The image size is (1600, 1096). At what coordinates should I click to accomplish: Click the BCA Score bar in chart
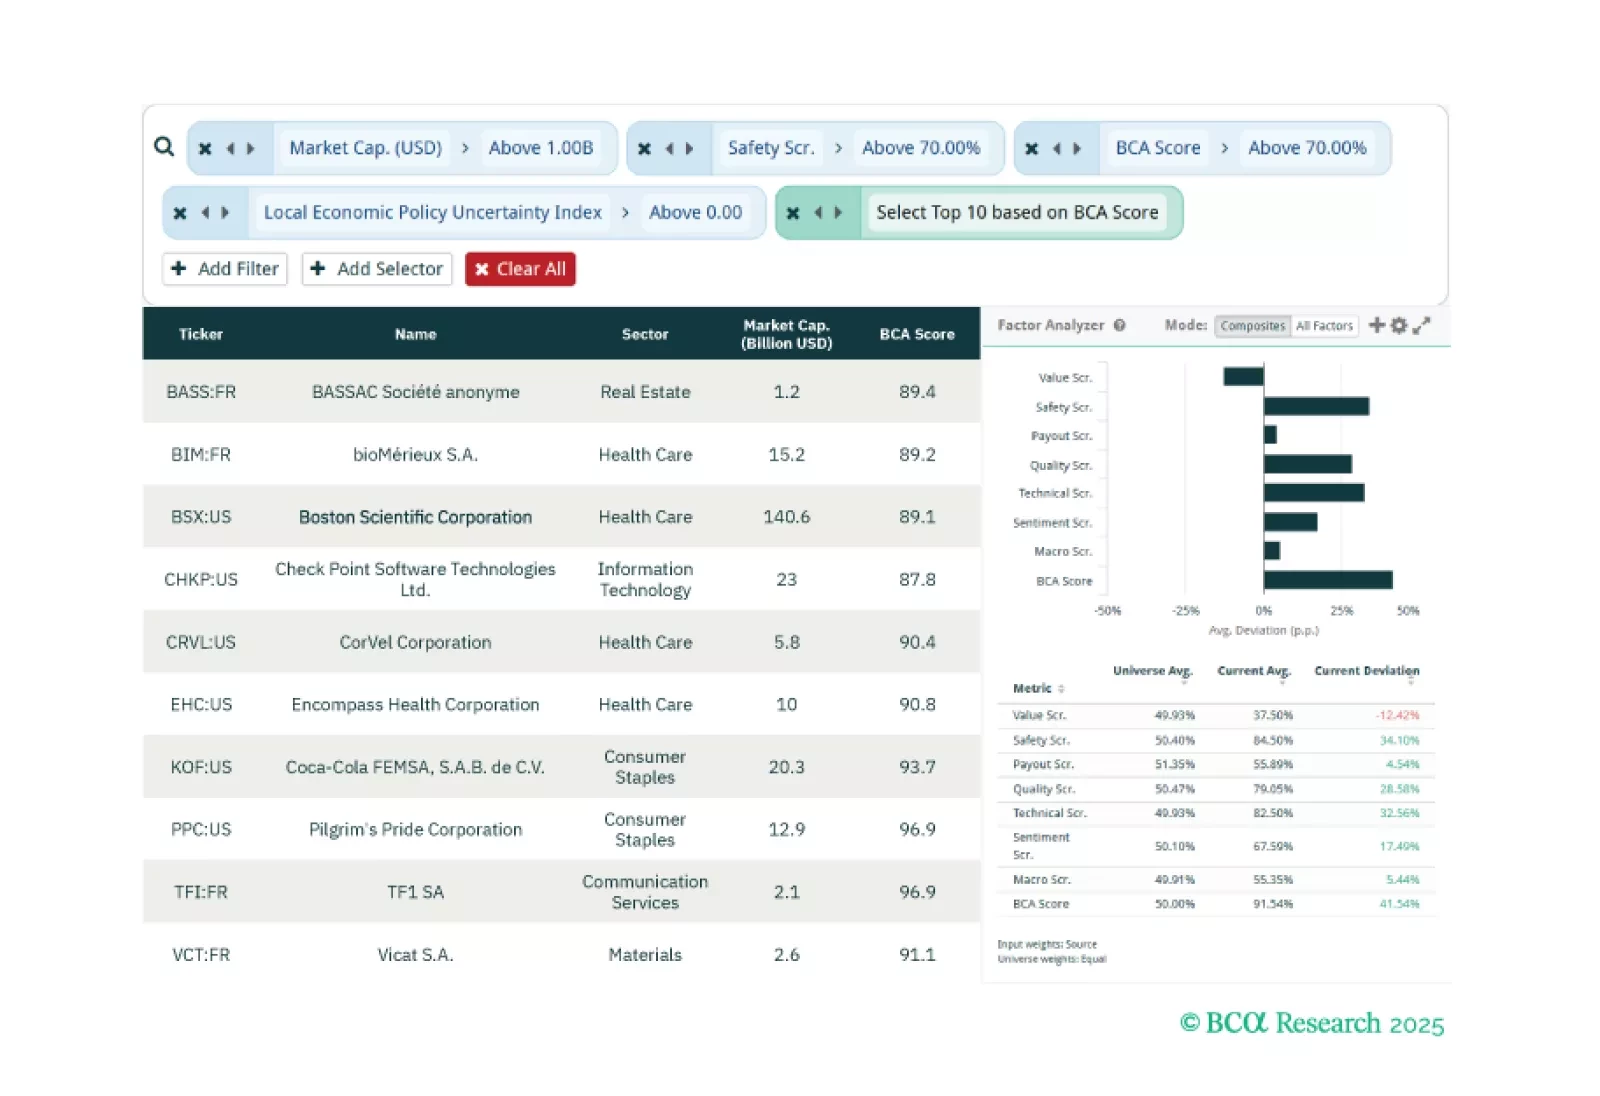point(1327,580)
